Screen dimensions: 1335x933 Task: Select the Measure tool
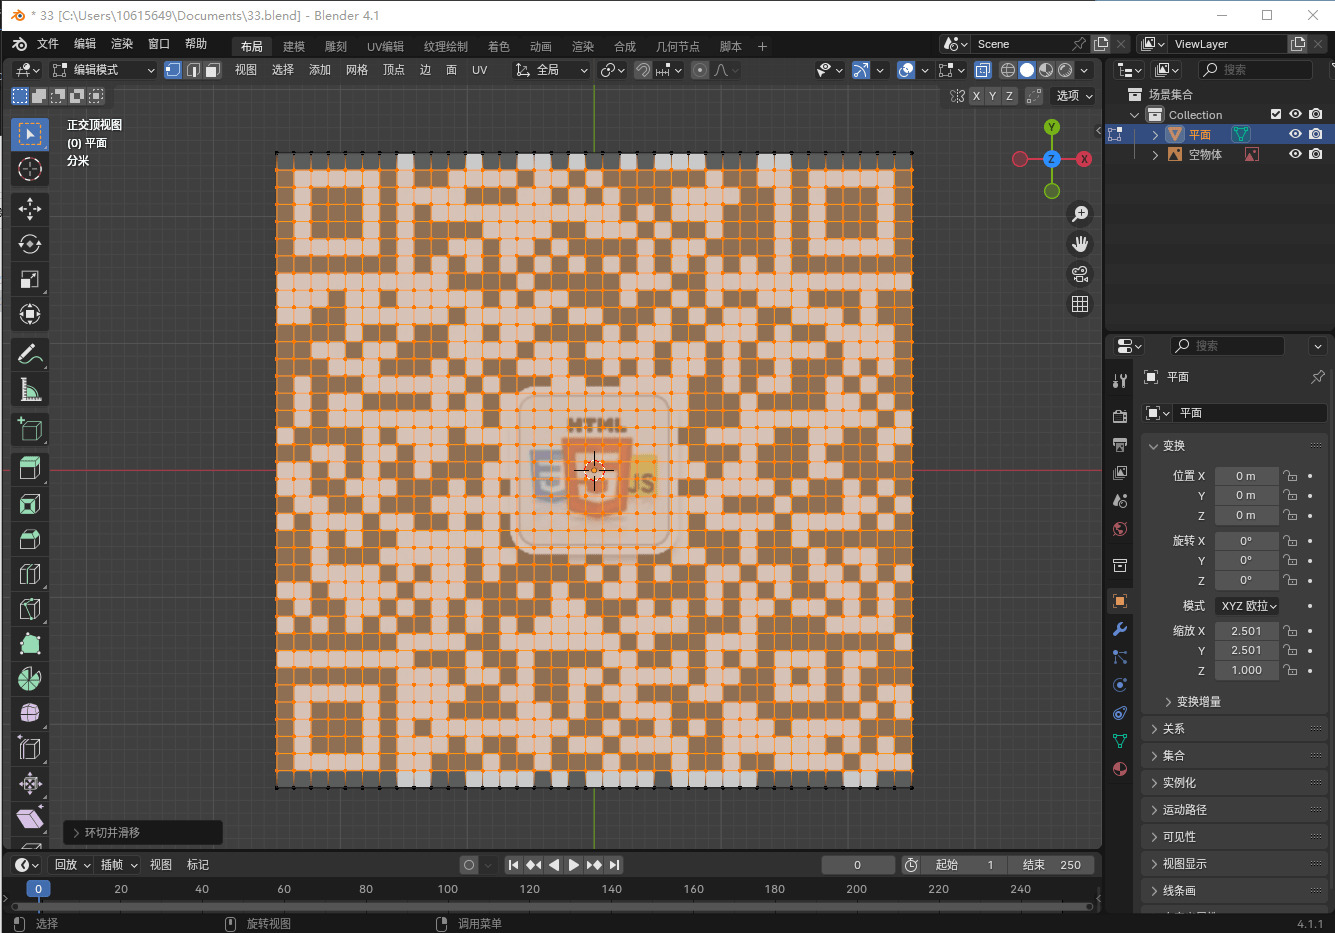tap(30, 390)
